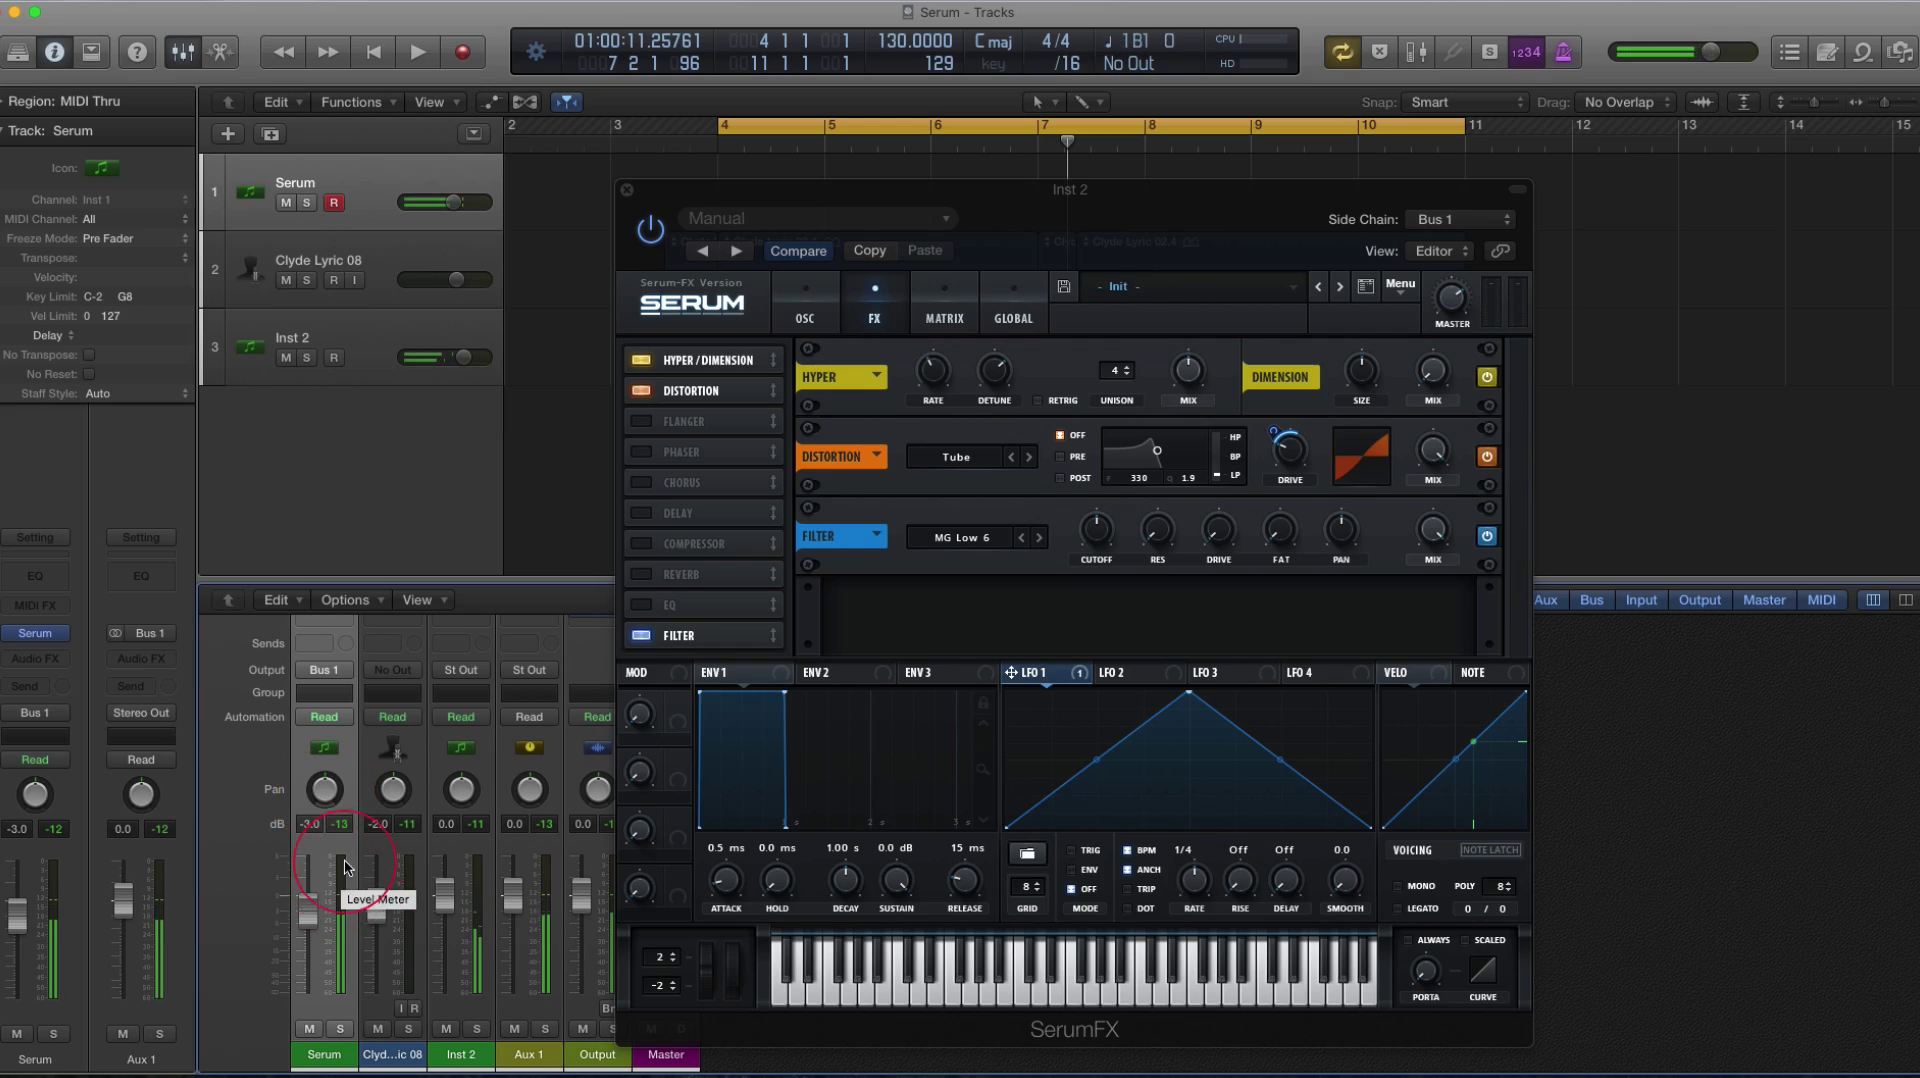The image size is (1920, 1078).
Task: Record-enable the Inst 2 track
Action: coord(334,357)
